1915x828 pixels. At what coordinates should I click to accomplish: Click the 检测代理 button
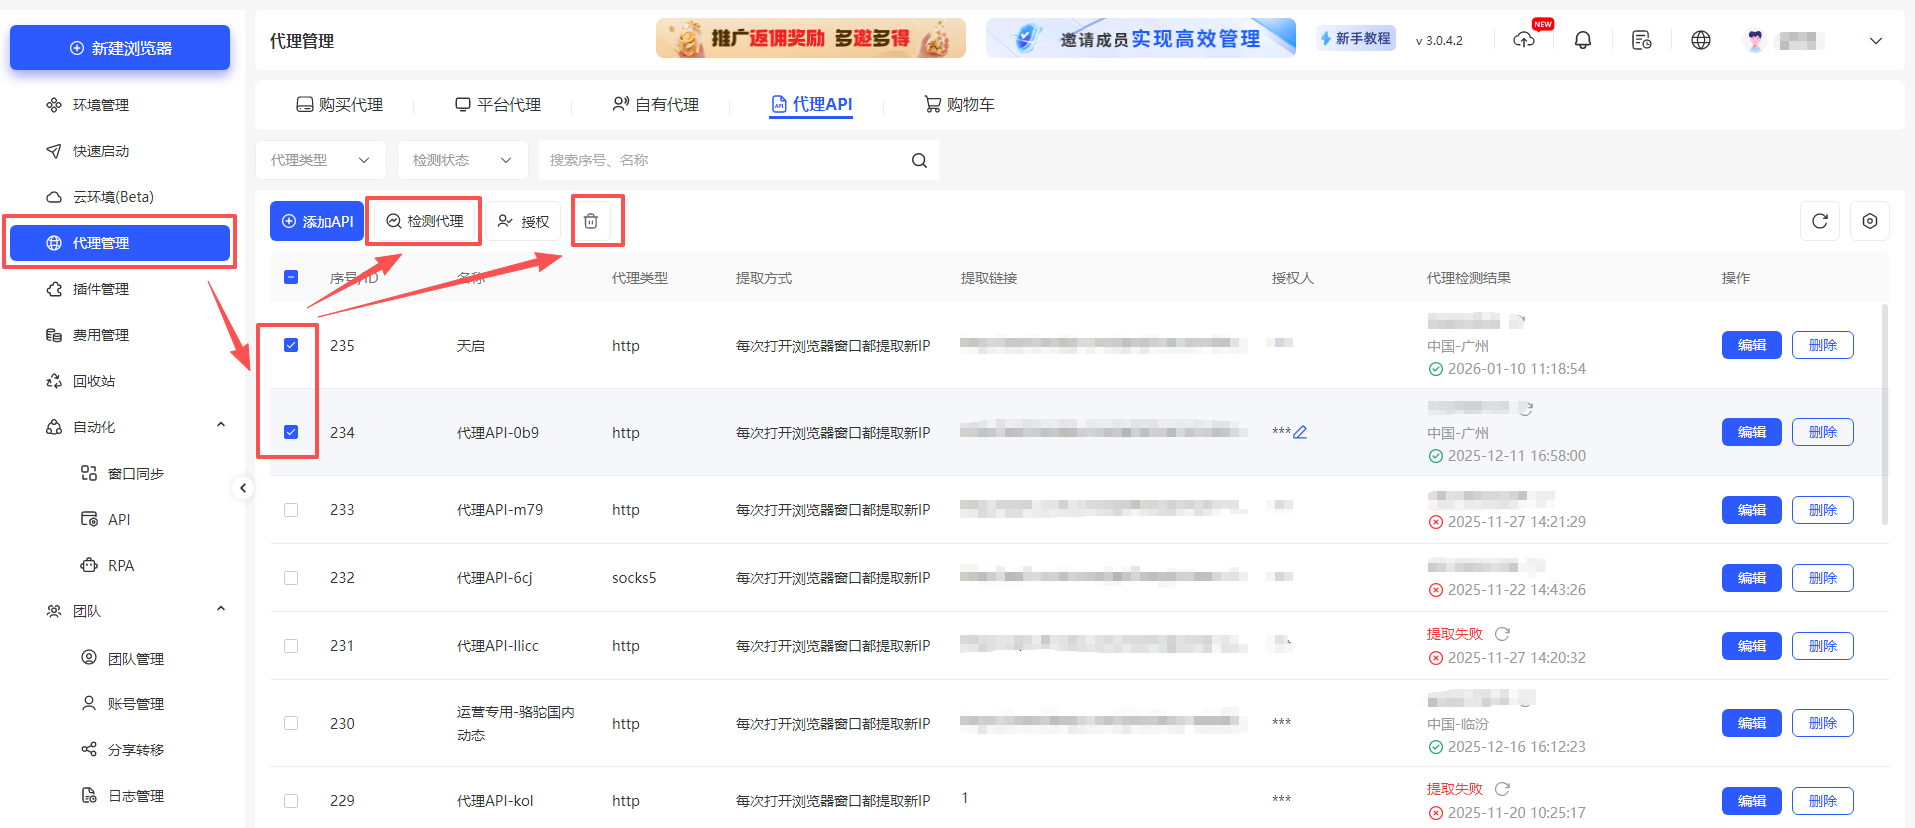(x=424, y=221)
